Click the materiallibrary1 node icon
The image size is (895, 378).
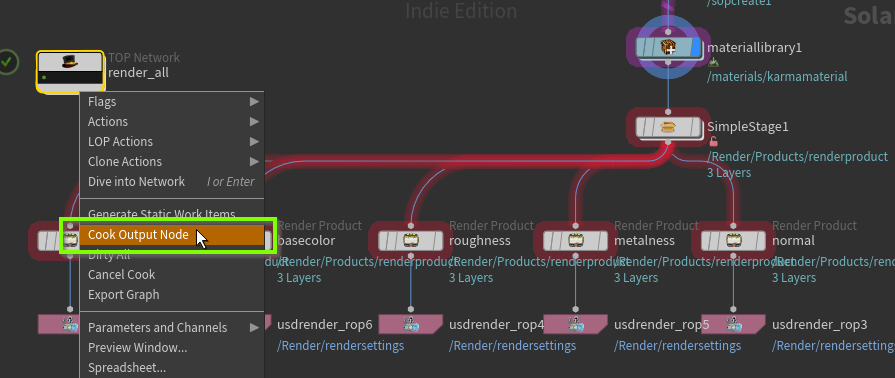(668, 47)
